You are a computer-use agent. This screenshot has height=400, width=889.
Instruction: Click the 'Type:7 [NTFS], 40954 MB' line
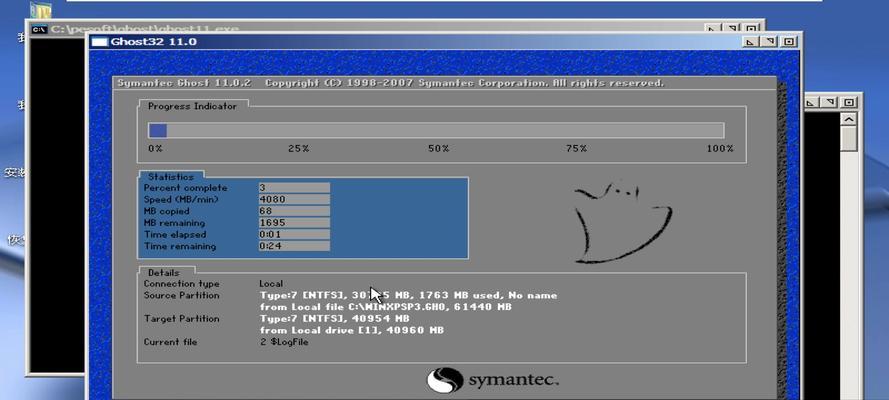335,318
